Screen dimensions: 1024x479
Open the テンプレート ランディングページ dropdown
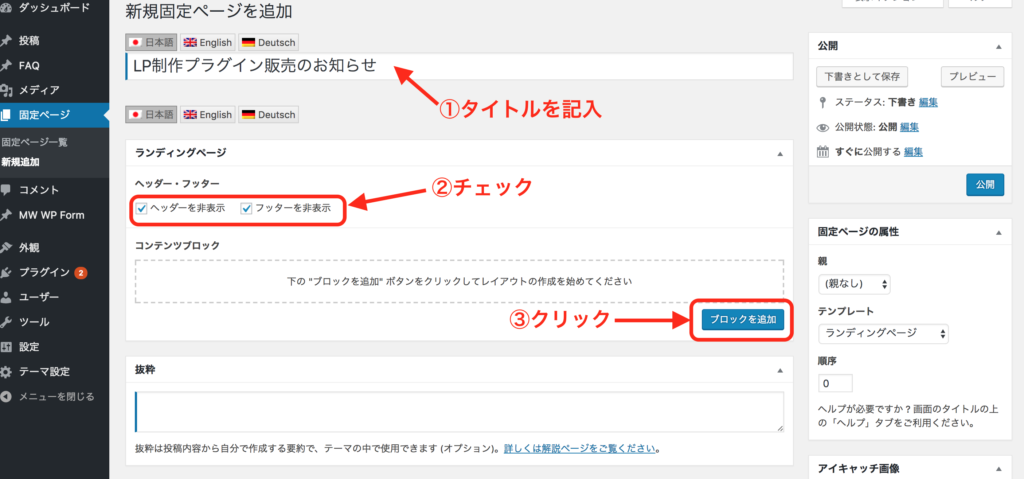point(883,333)
